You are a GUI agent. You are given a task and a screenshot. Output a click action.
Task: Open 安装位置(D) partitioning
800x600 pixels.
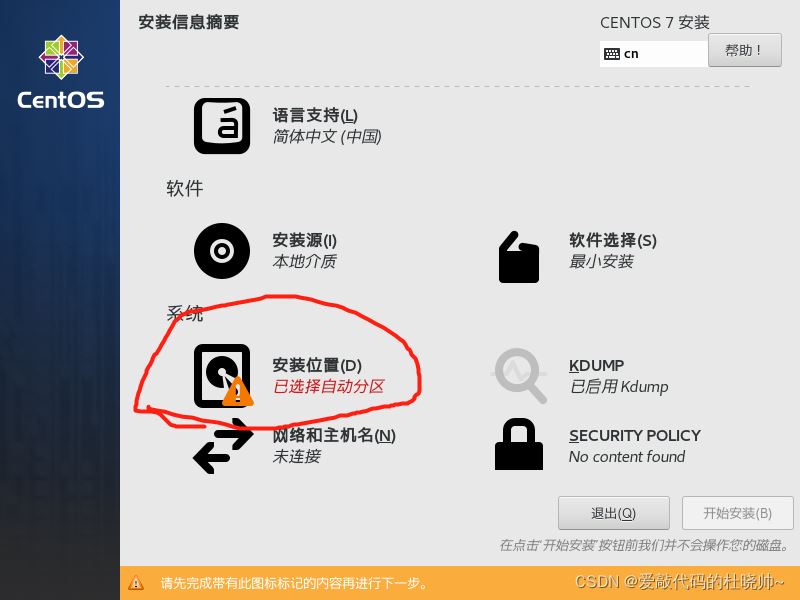[x=317, y=365]
